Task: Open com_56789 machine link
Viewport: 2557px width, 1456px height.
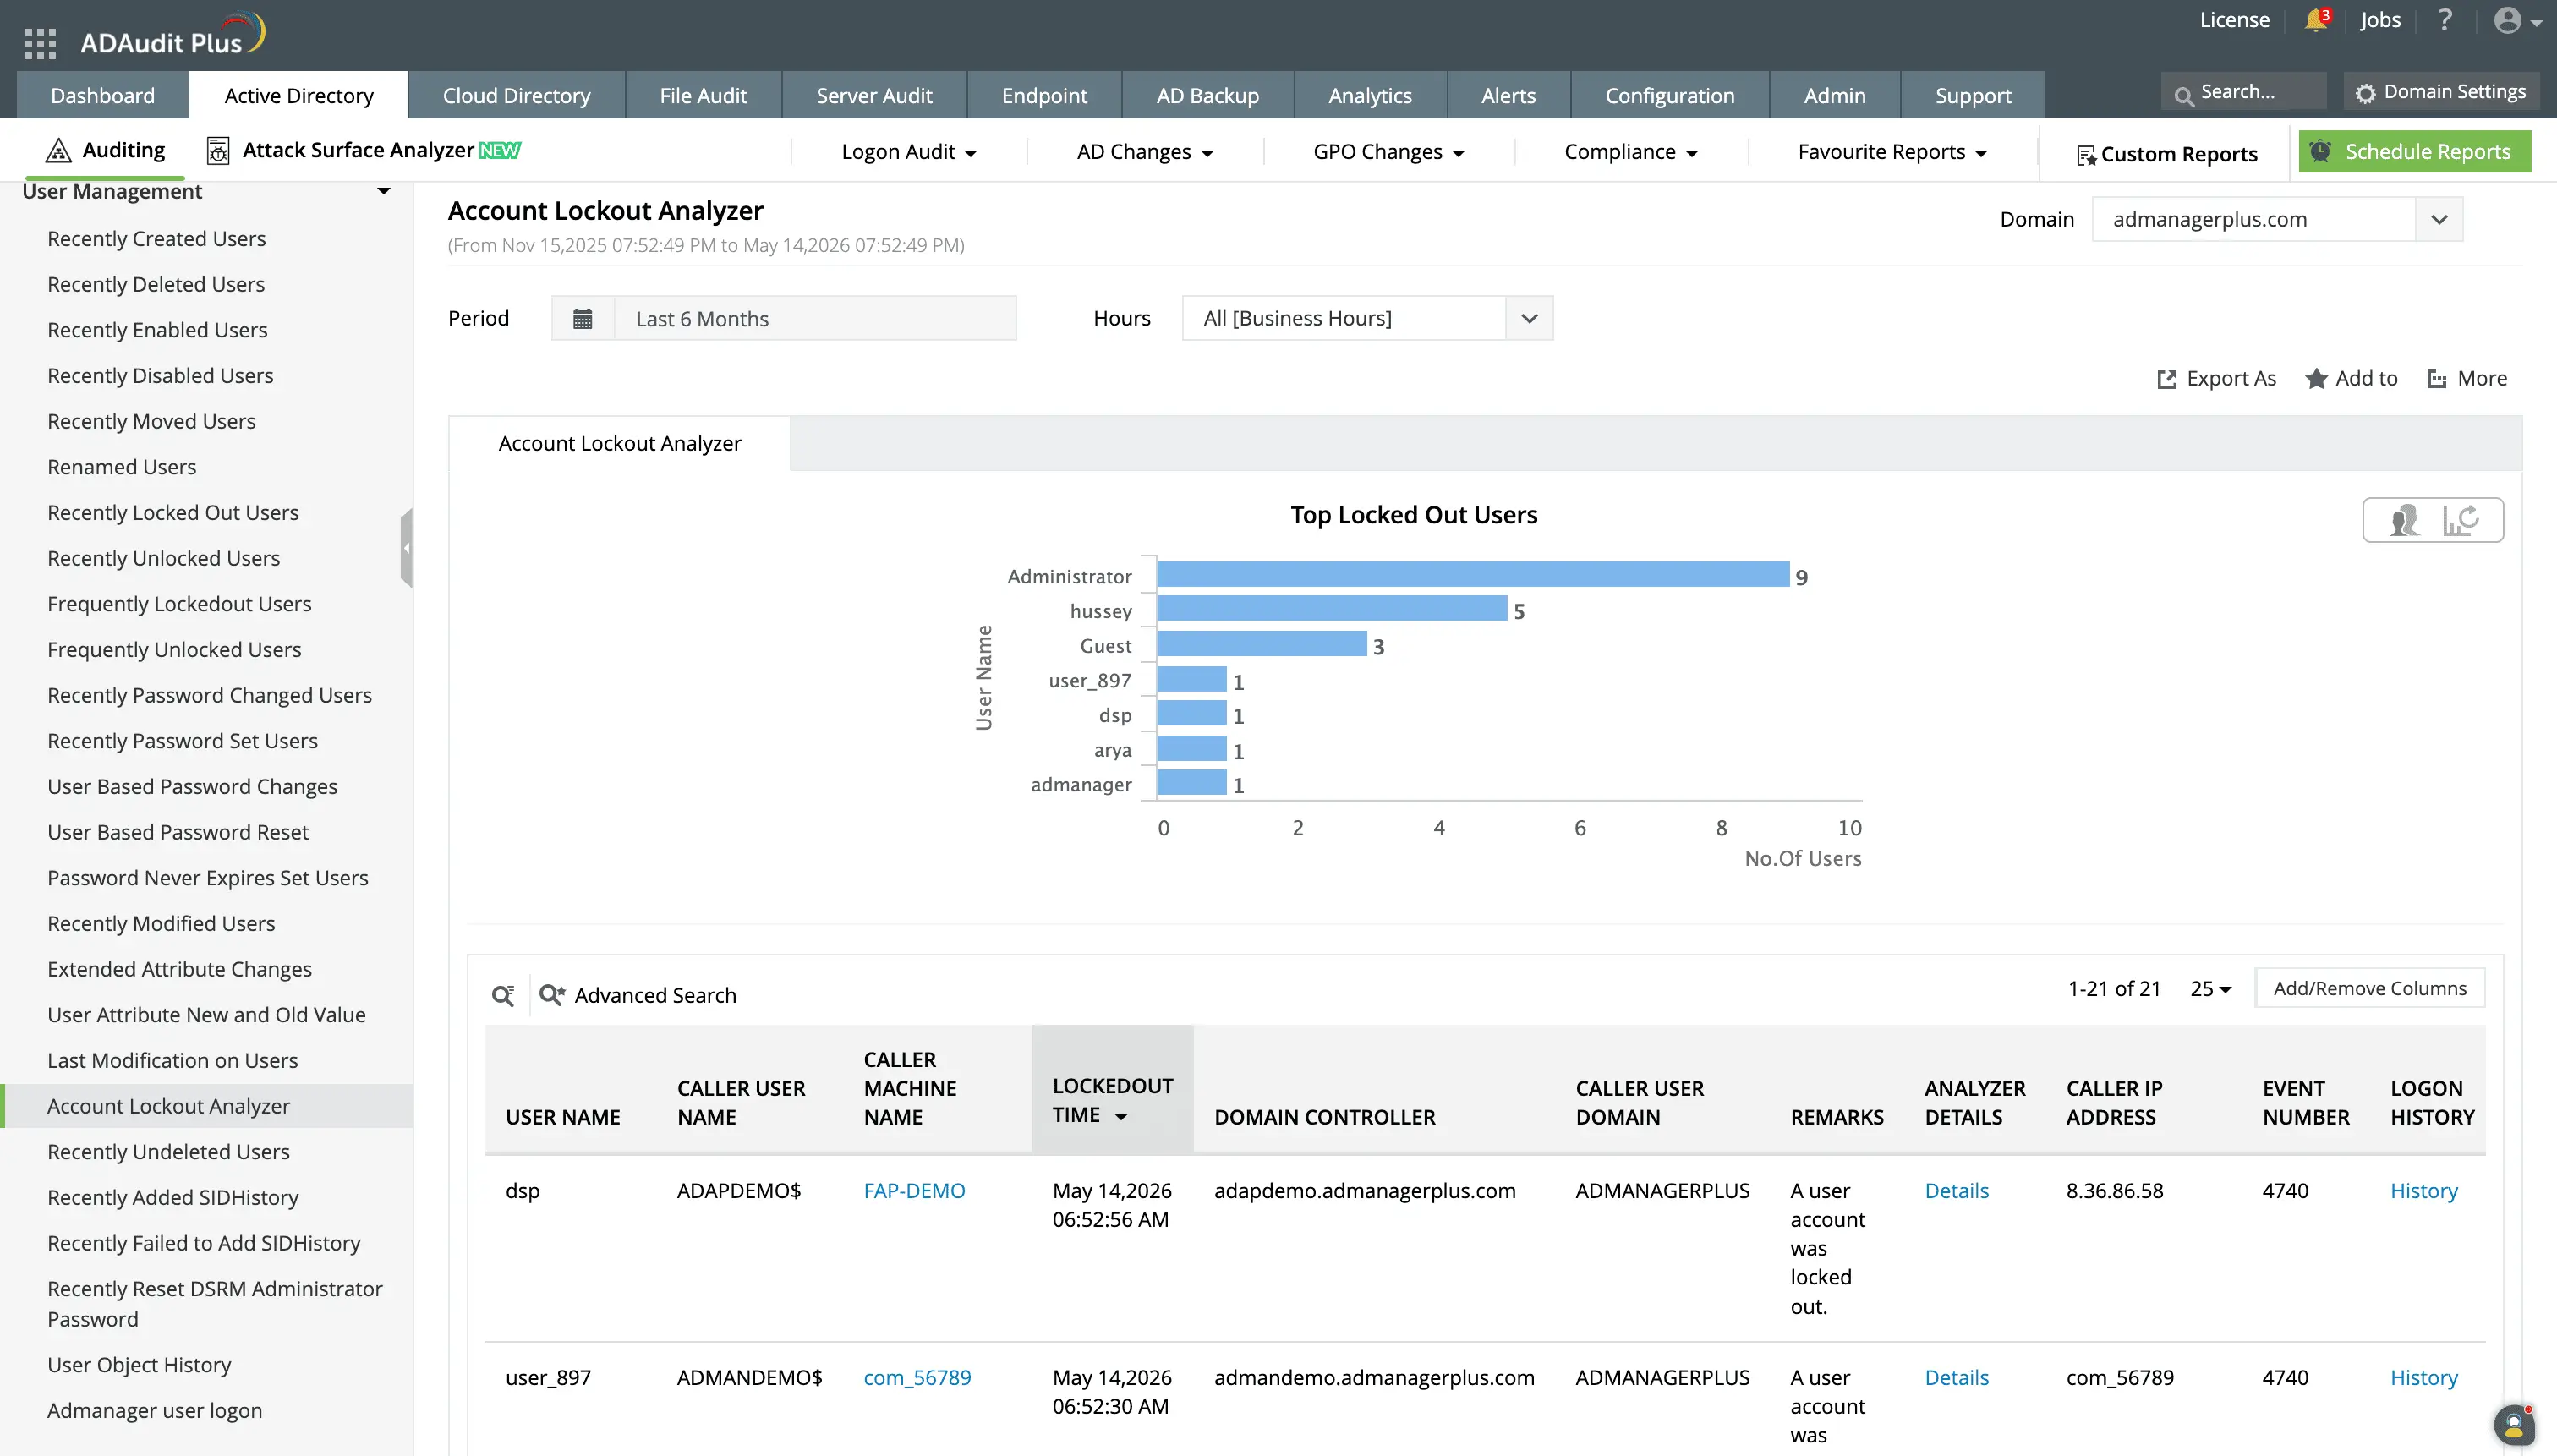Action: coord(917,1378)
